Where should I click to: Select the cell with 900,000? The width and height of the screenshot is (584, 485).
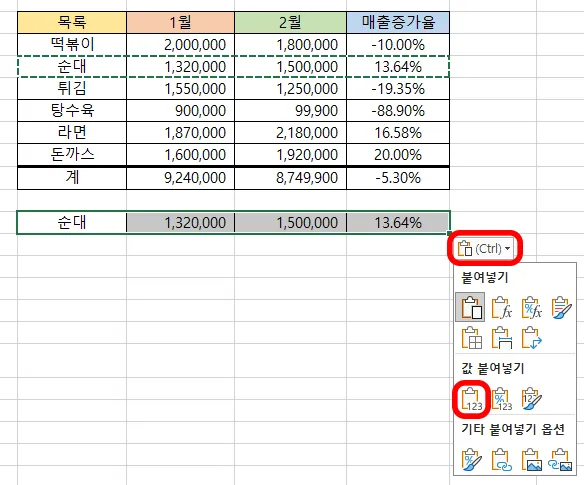pos(180,111)
